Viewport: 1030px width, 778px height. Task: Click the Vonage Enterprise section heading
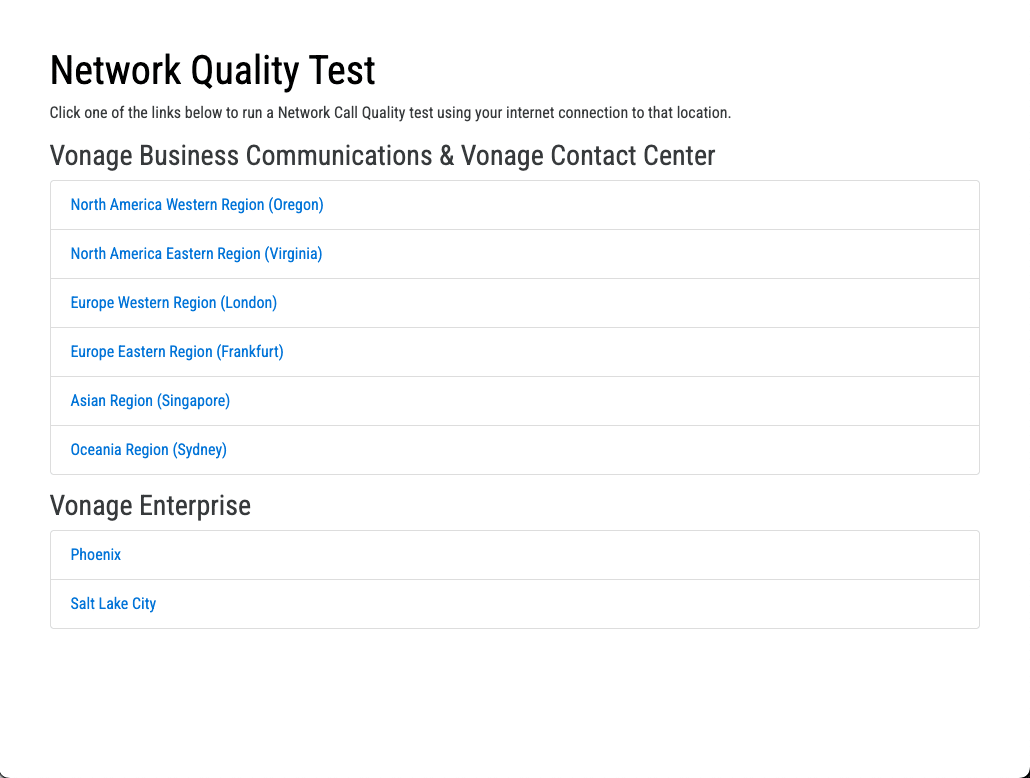[x=150, y=505]
